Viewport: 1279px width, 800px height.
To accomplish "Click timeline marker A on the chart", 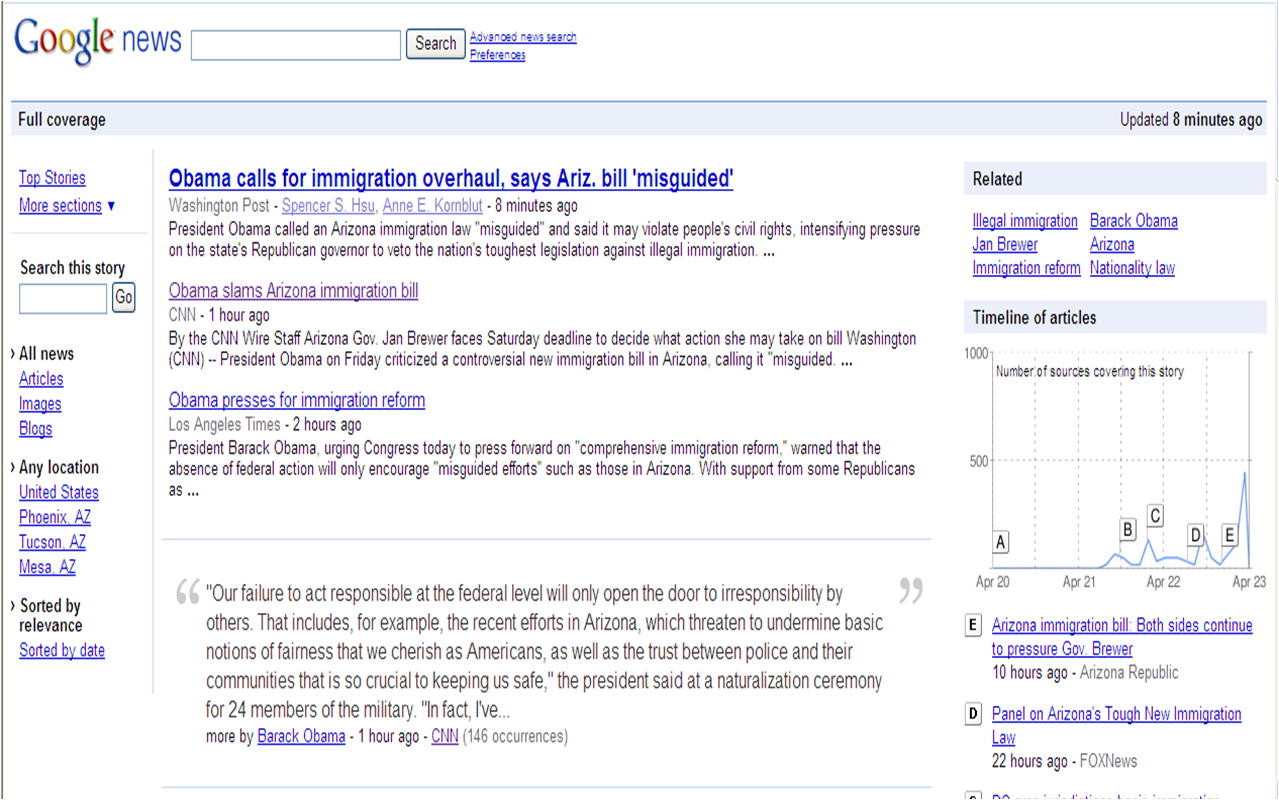I will coord(1000,542).
